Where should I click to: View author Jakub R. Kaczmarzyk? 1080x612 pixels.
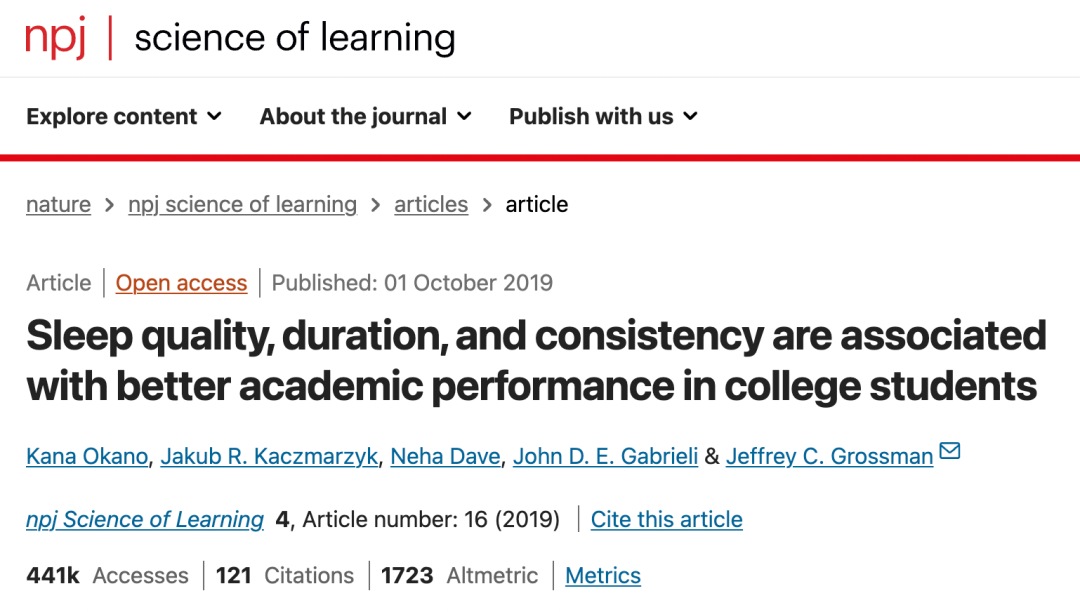(x=269, y=456)
